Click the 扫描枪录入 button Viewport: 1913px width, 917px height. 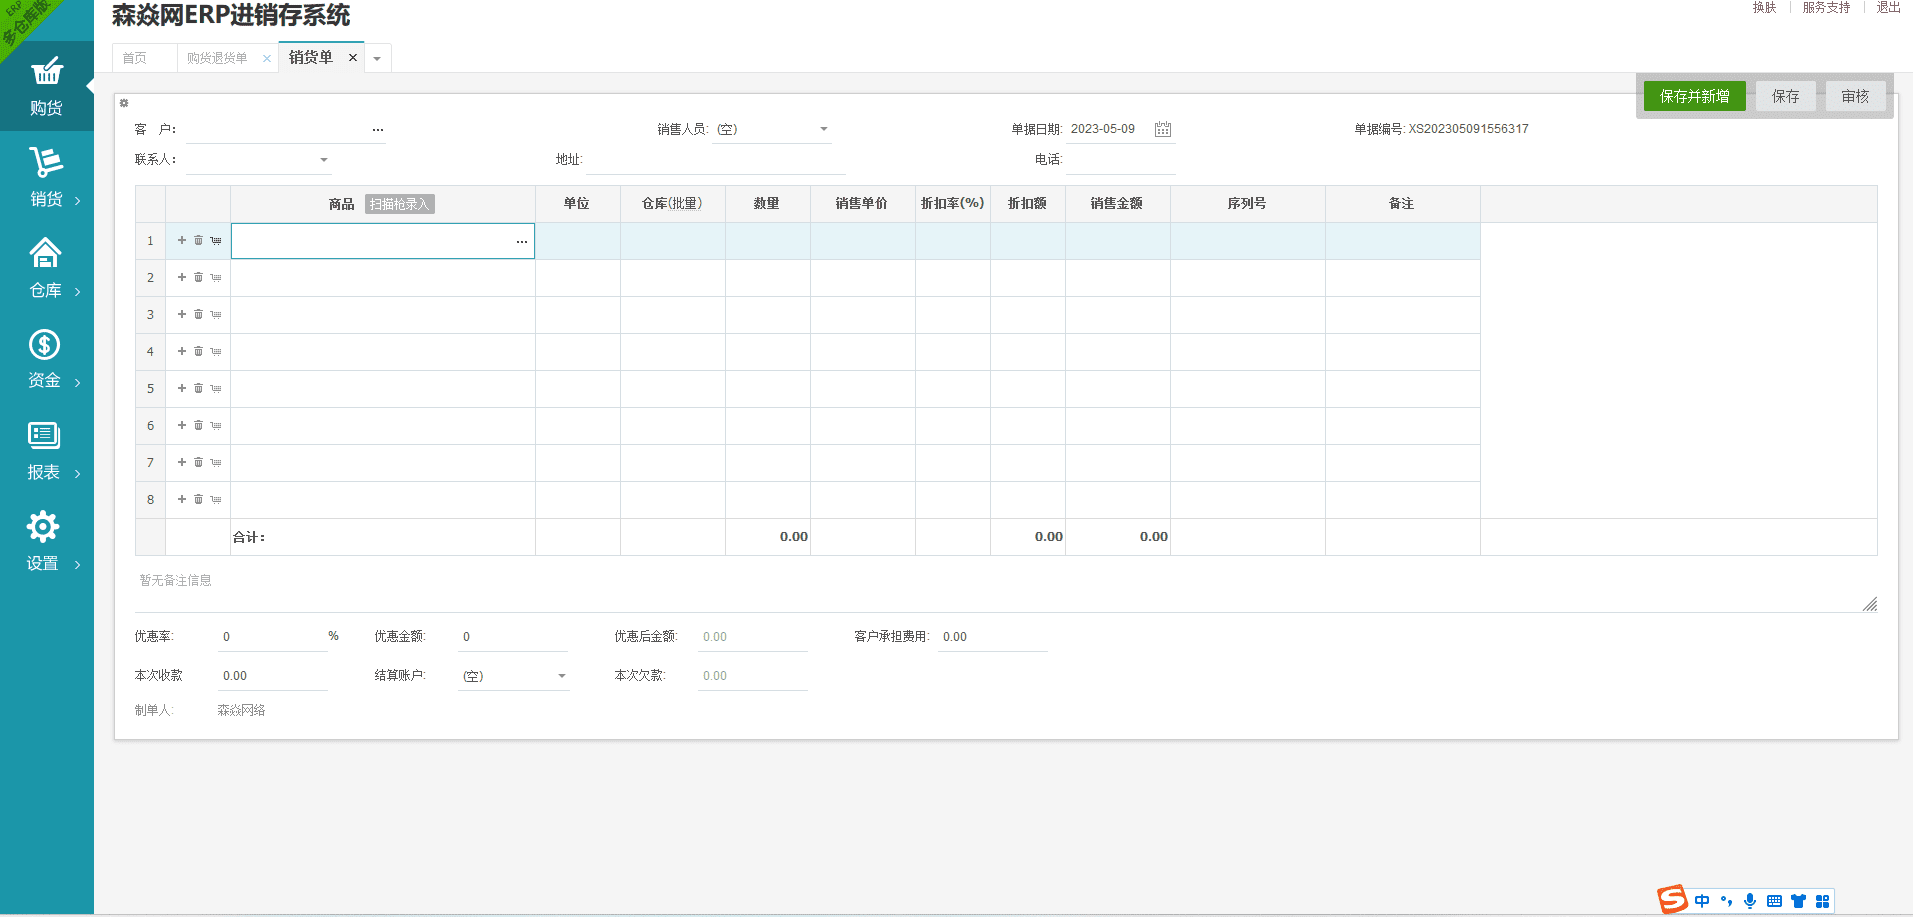click(399, 204)
